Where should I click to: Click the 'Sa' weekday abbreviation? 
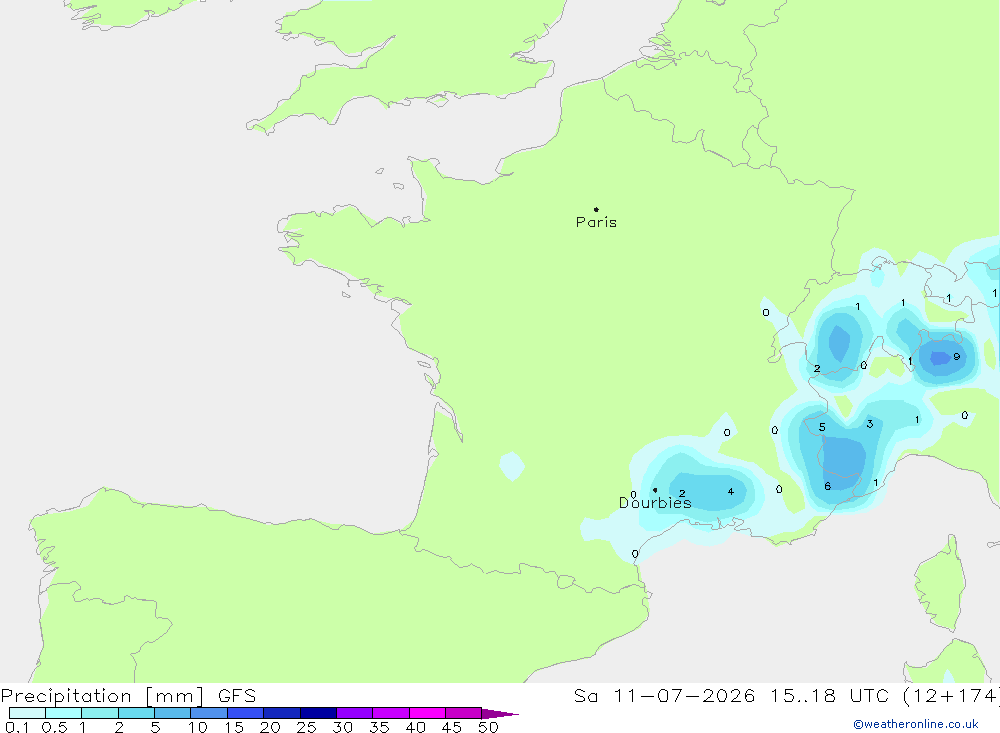pyautogui.click(x=585, y=695)
